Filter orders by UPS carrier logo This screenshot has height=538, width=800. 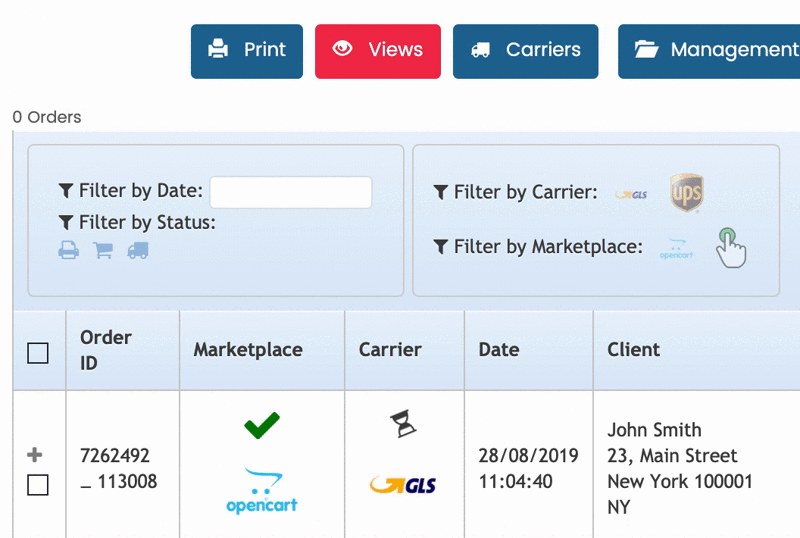pyautogui.click(x=687, y=192)
